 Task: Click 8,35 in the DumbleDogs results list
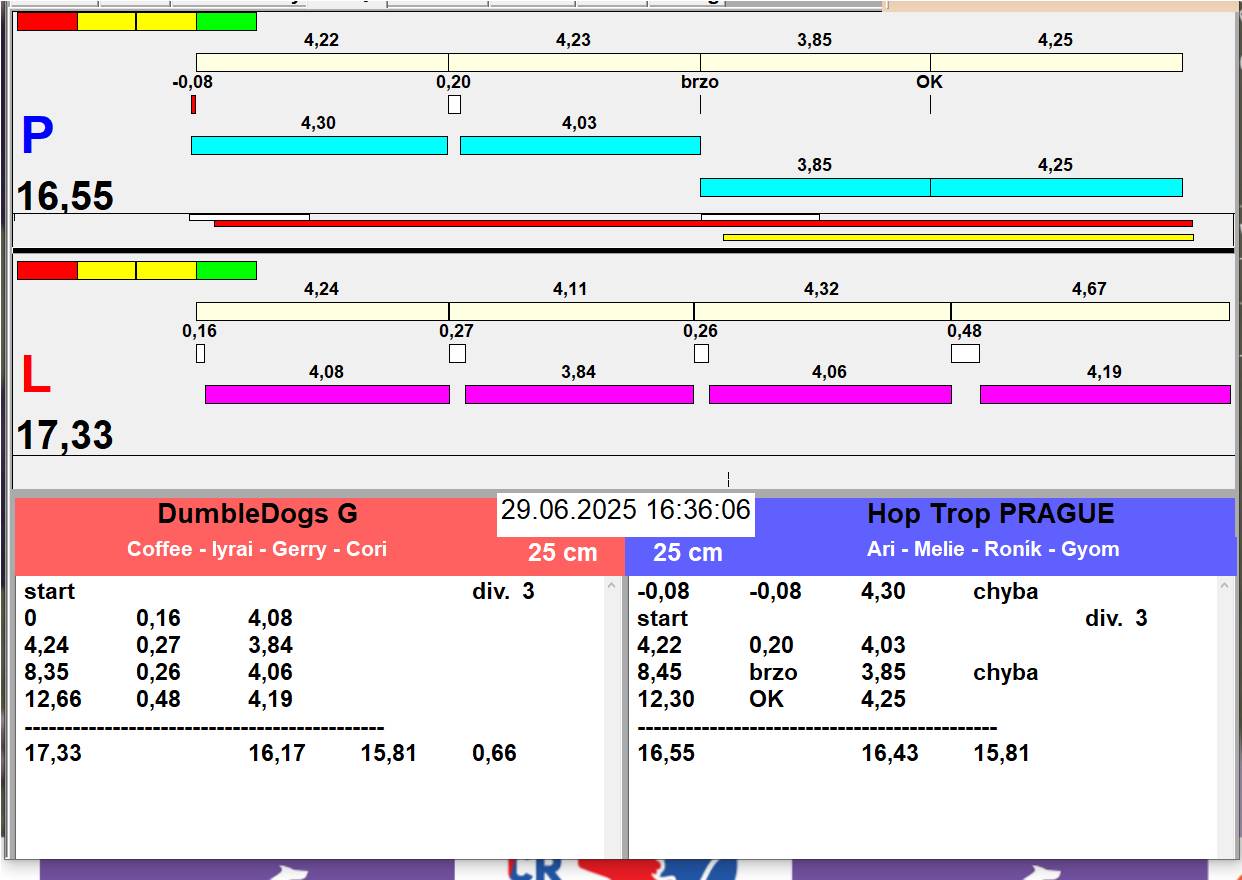click(x=47, y=672)
